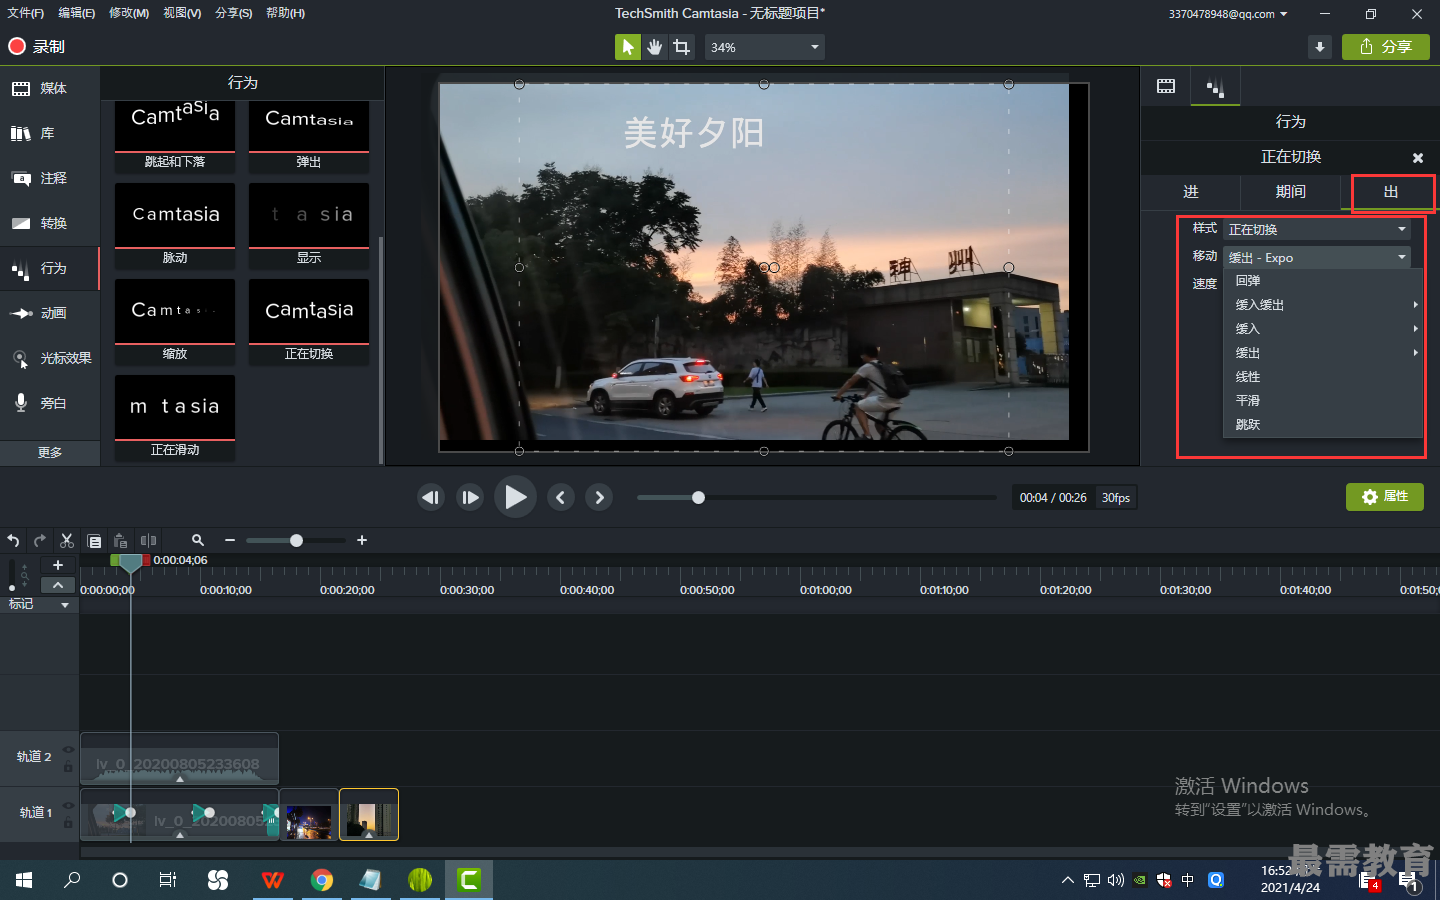
Task: Expand 更多 for more tools
Action: (50, 452)
